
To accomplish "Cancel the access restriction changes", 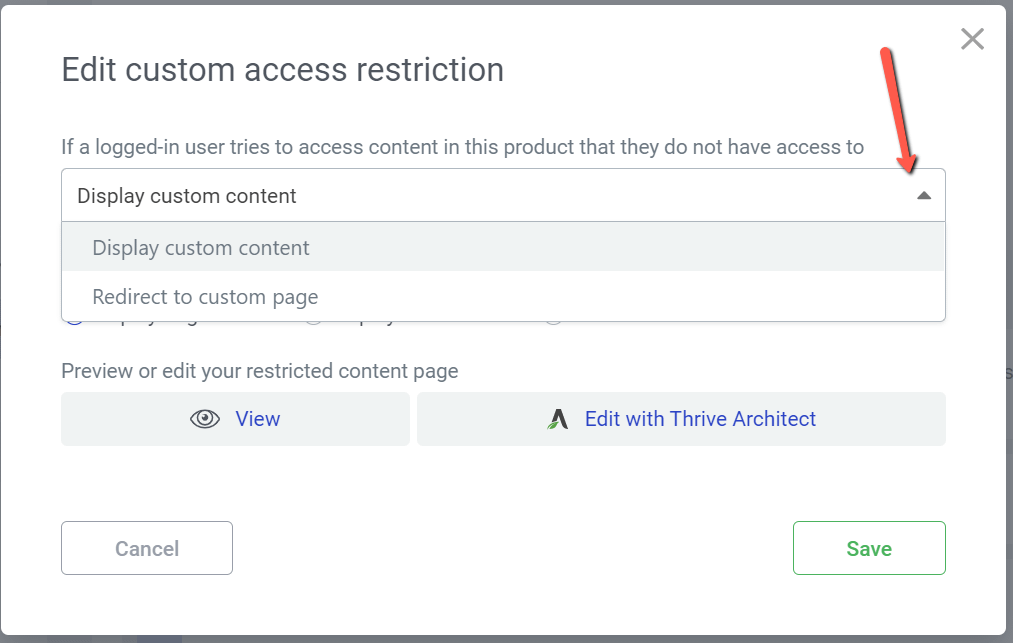I will pos(147,548).
